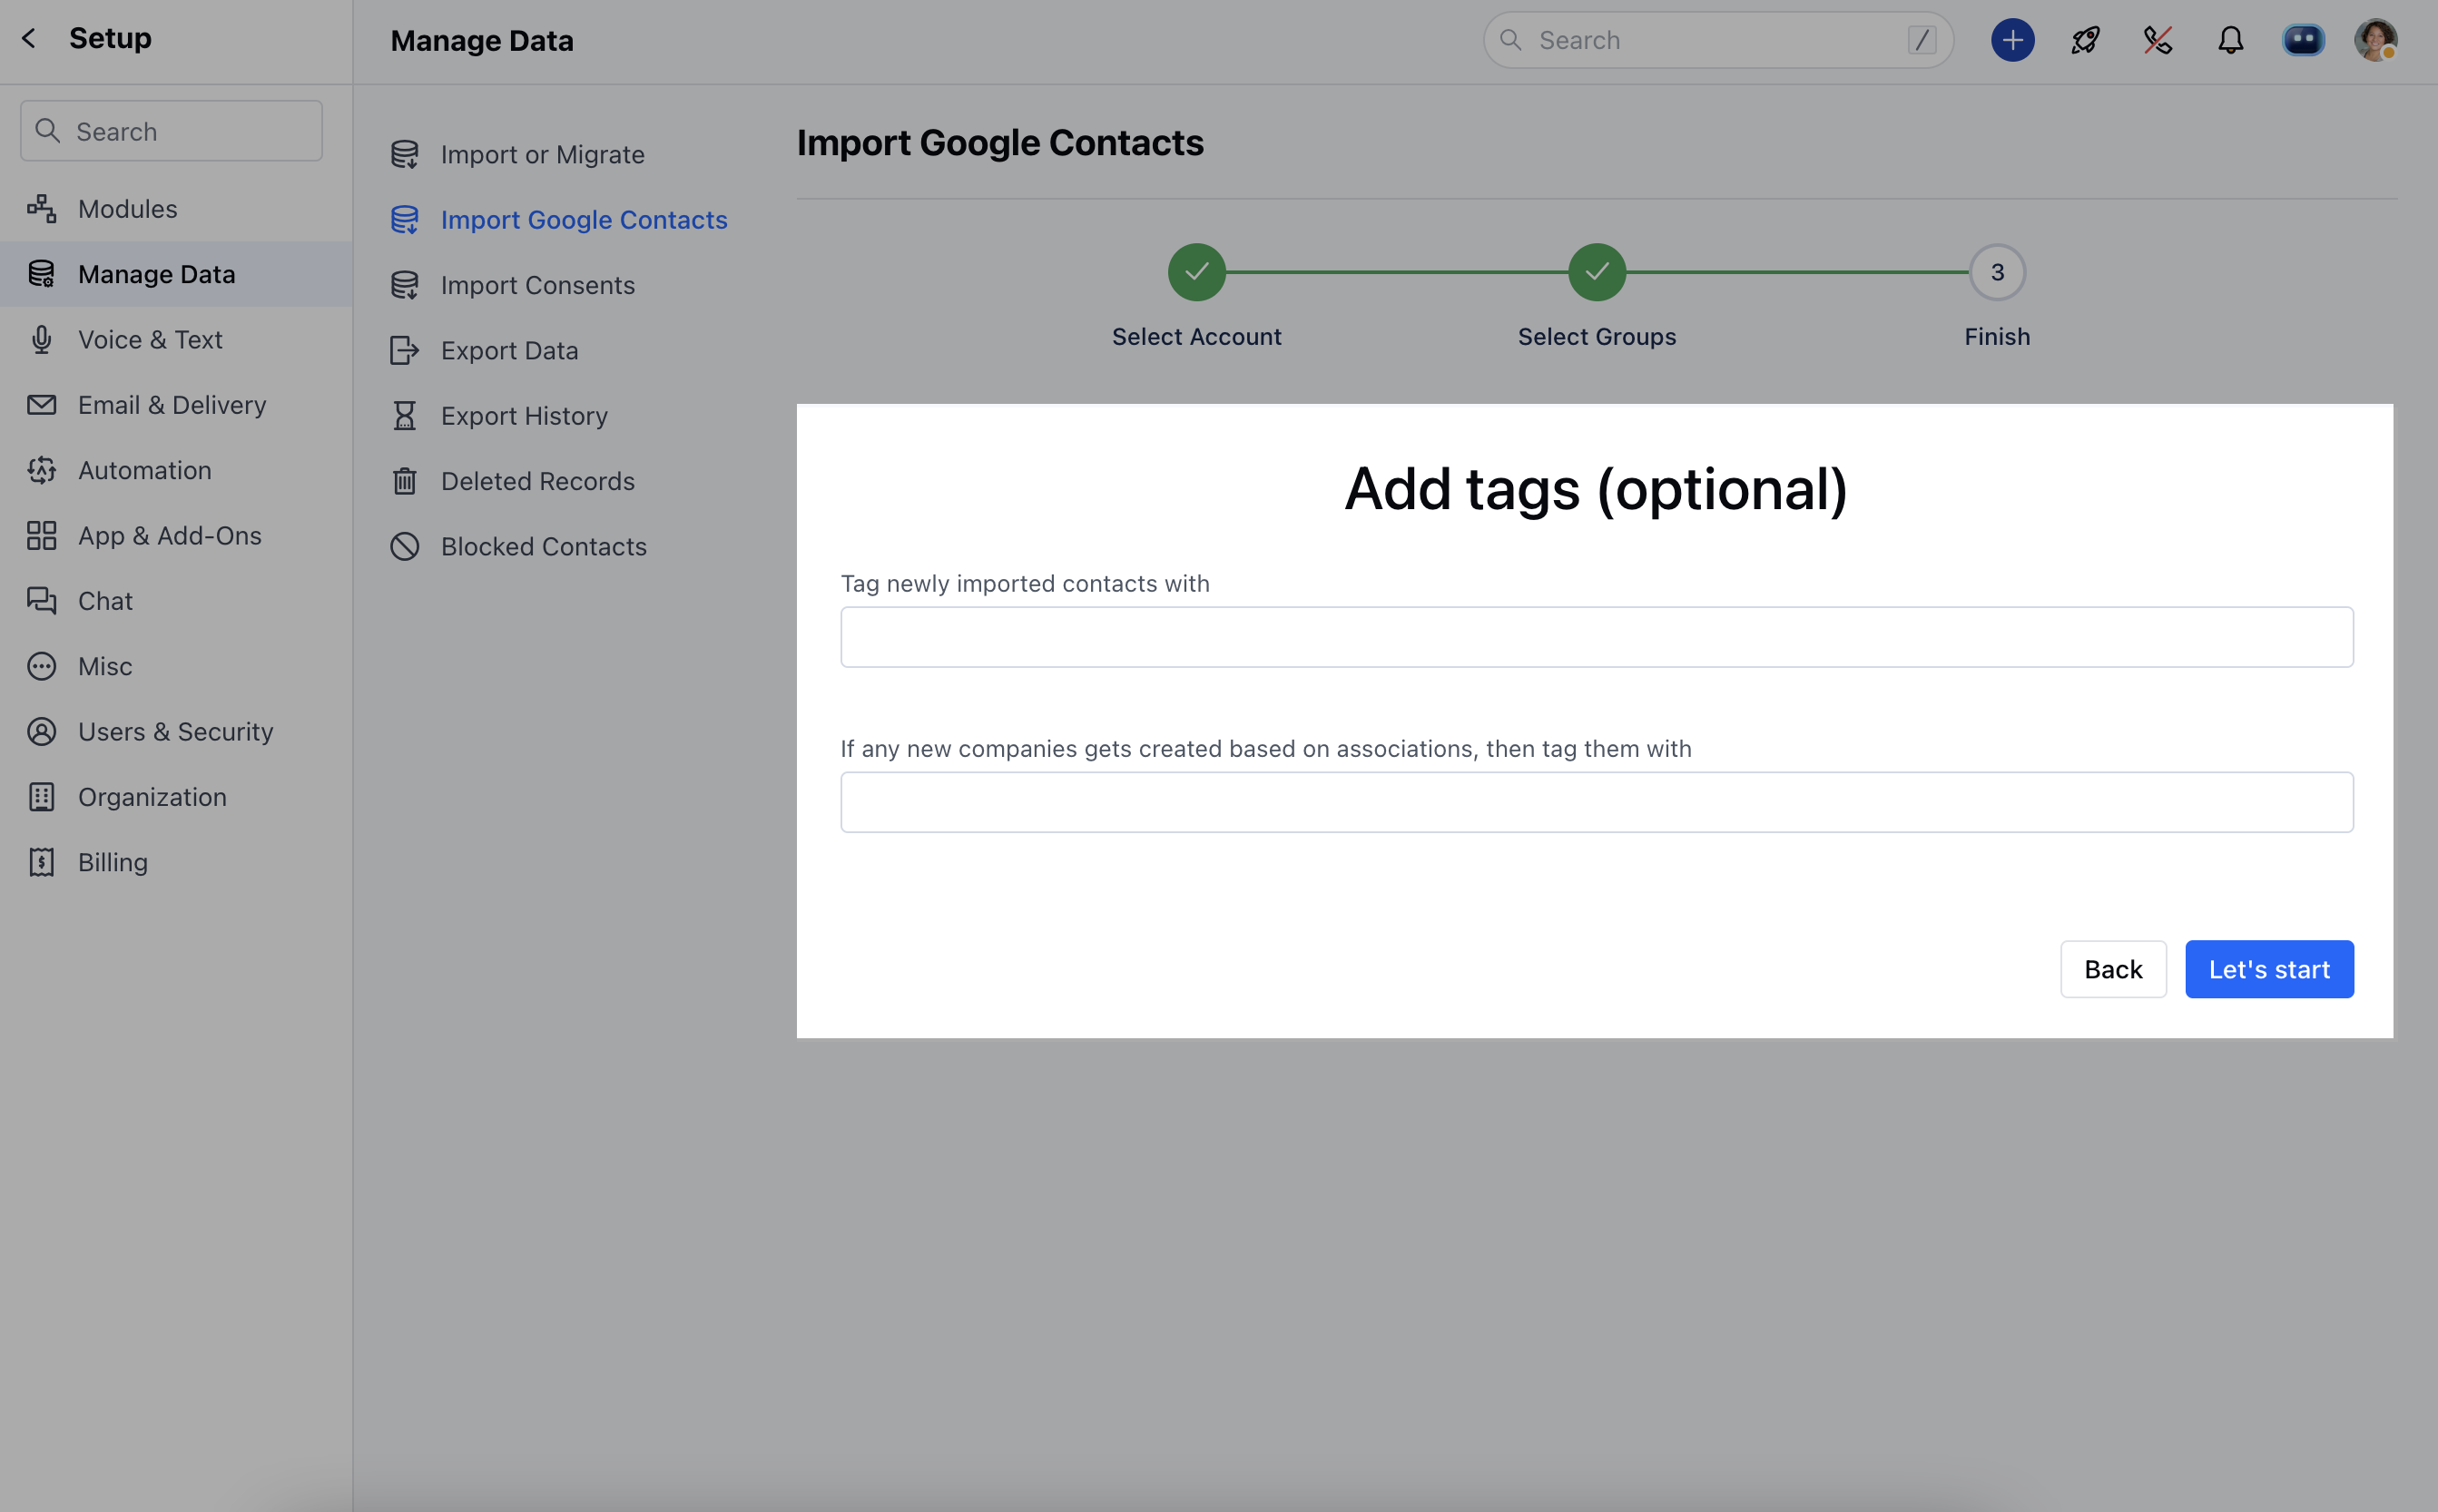Open Import or Migrate menu item
This screenshot has width=2438, height=1512.
[542, 155]
